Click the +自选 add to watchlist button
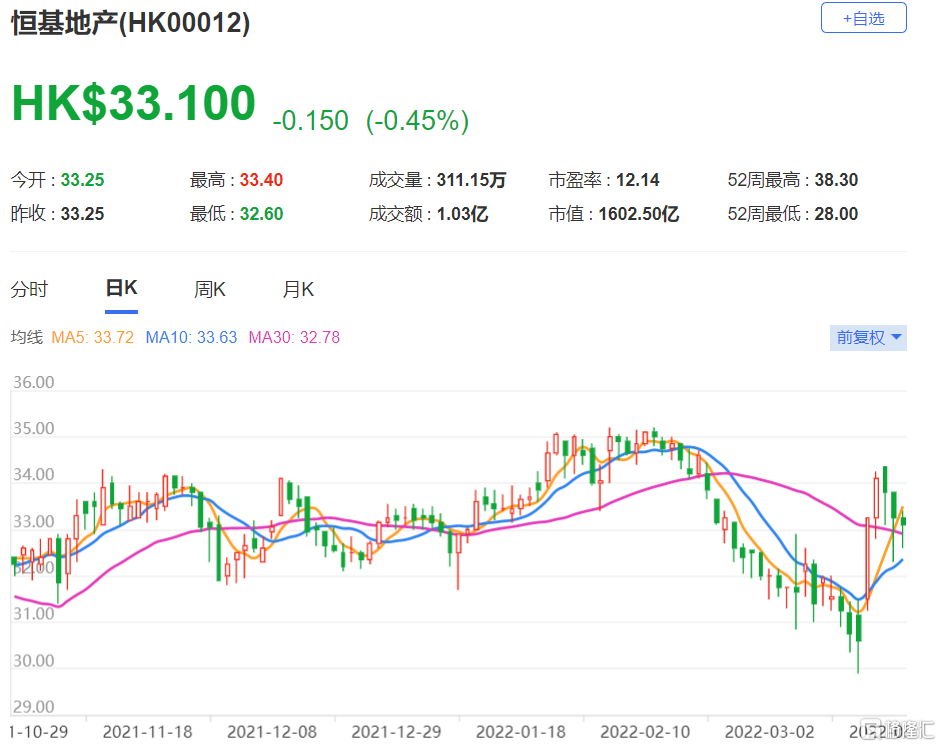This screenshot has width=941, height=747. pyautogui.click(x=863, y=18)
